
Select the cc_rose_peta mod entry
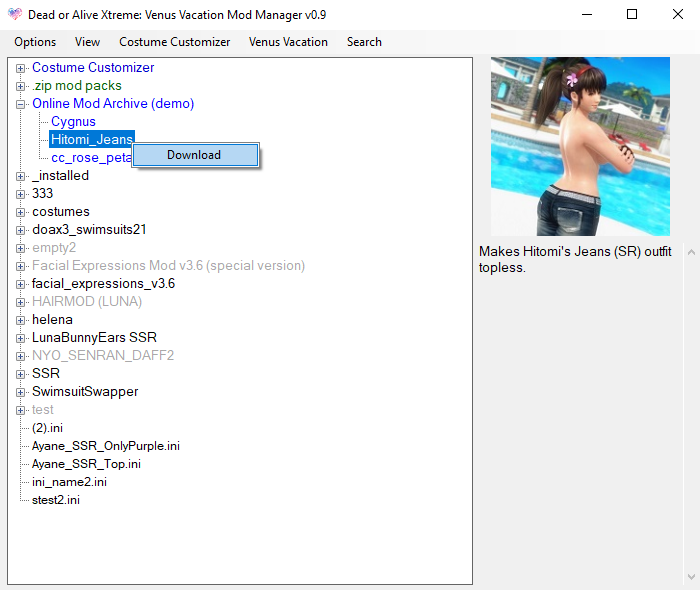coord(91,158)
